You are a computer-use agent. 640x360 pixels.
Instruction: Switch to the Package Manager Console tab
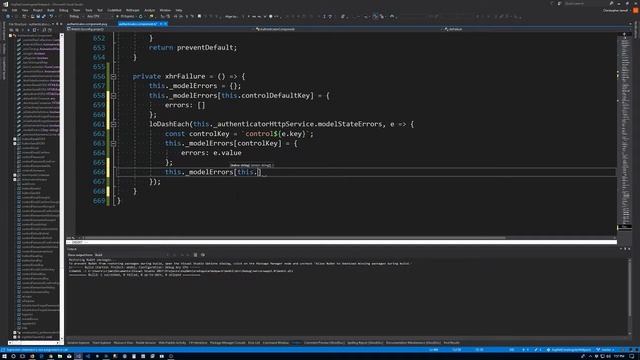point(228,343)
